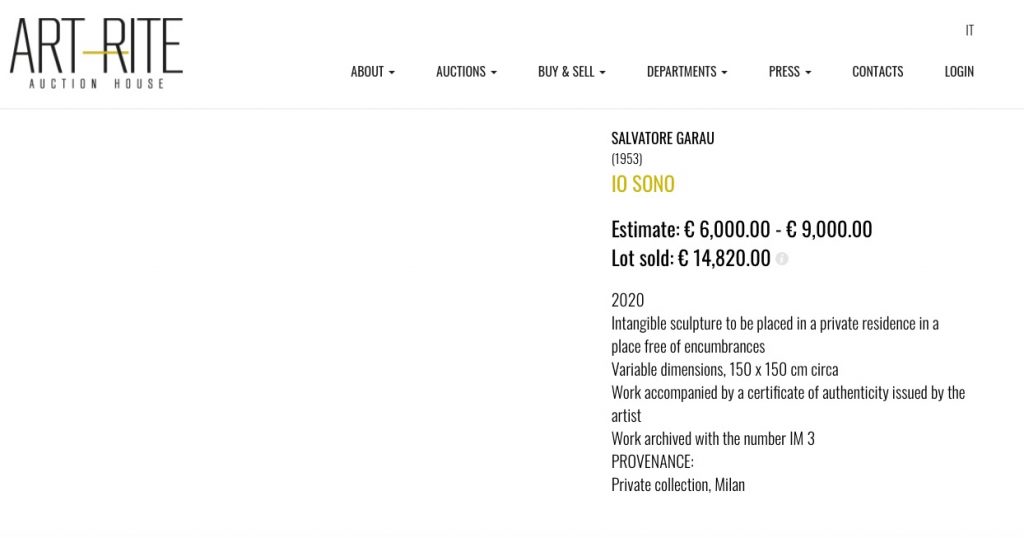
Task: Open the About dropdown menu
Action: click(x=372, y=71)
